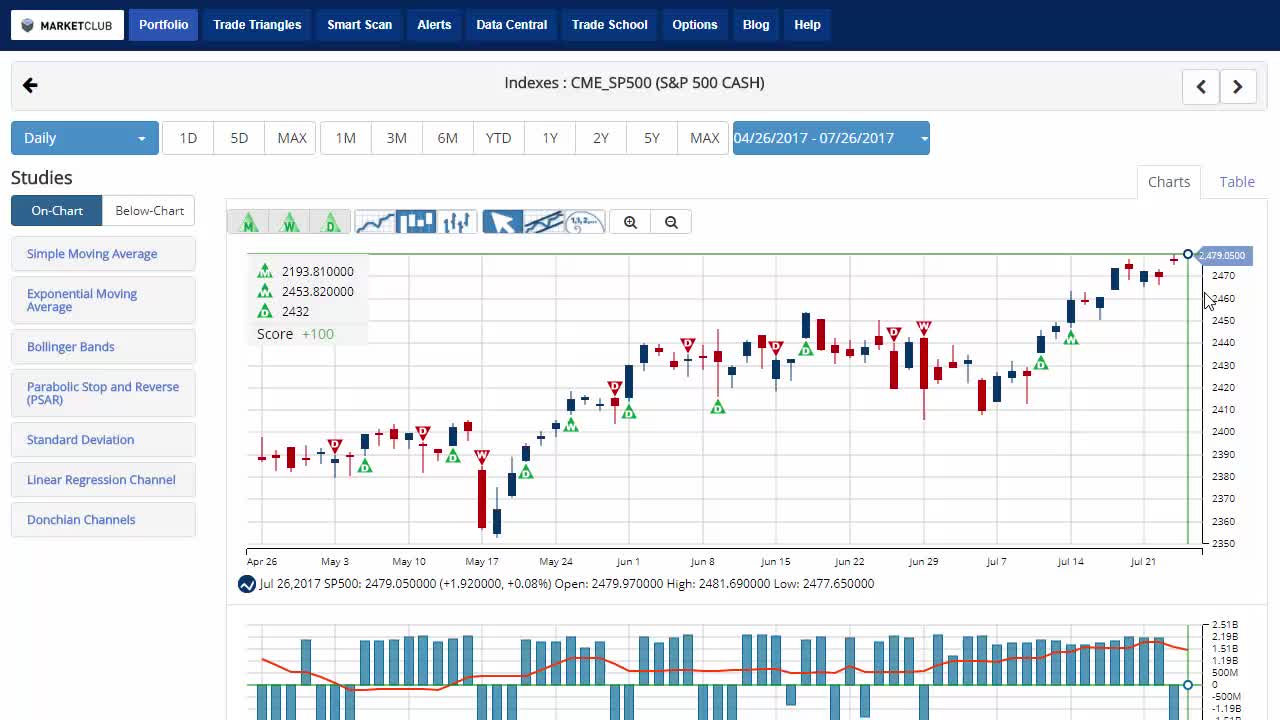This screenshot has width=1280, height=720.
Task: Click the Indexes : CME_SP500 title text
Action: (x=634, y=83)
